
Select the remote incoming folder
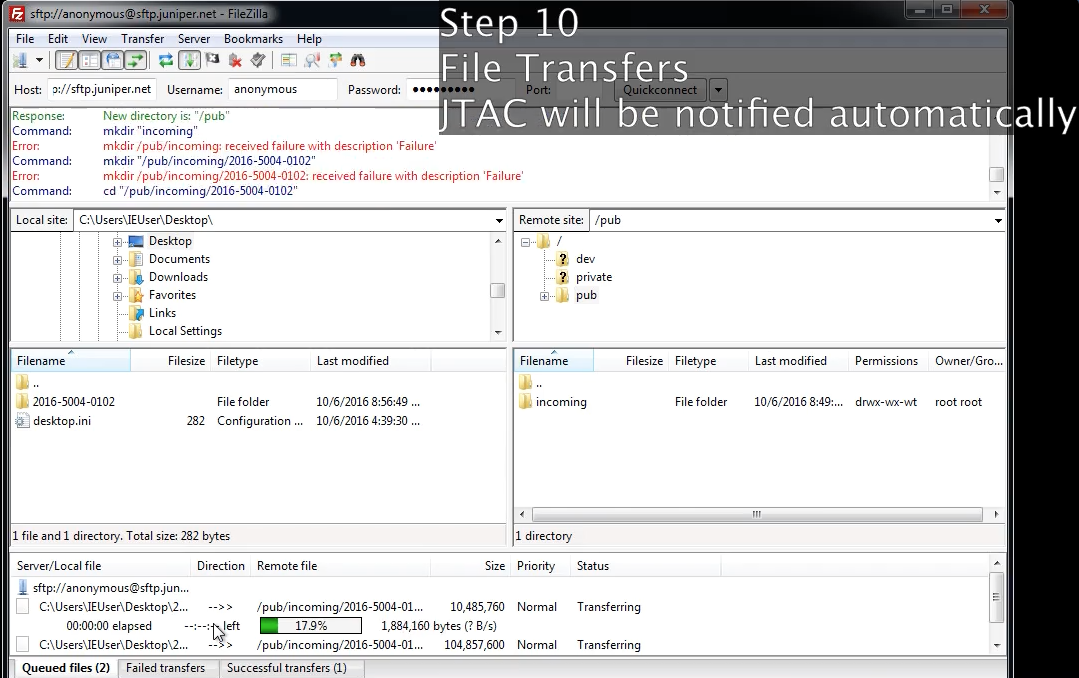[561, 402]
